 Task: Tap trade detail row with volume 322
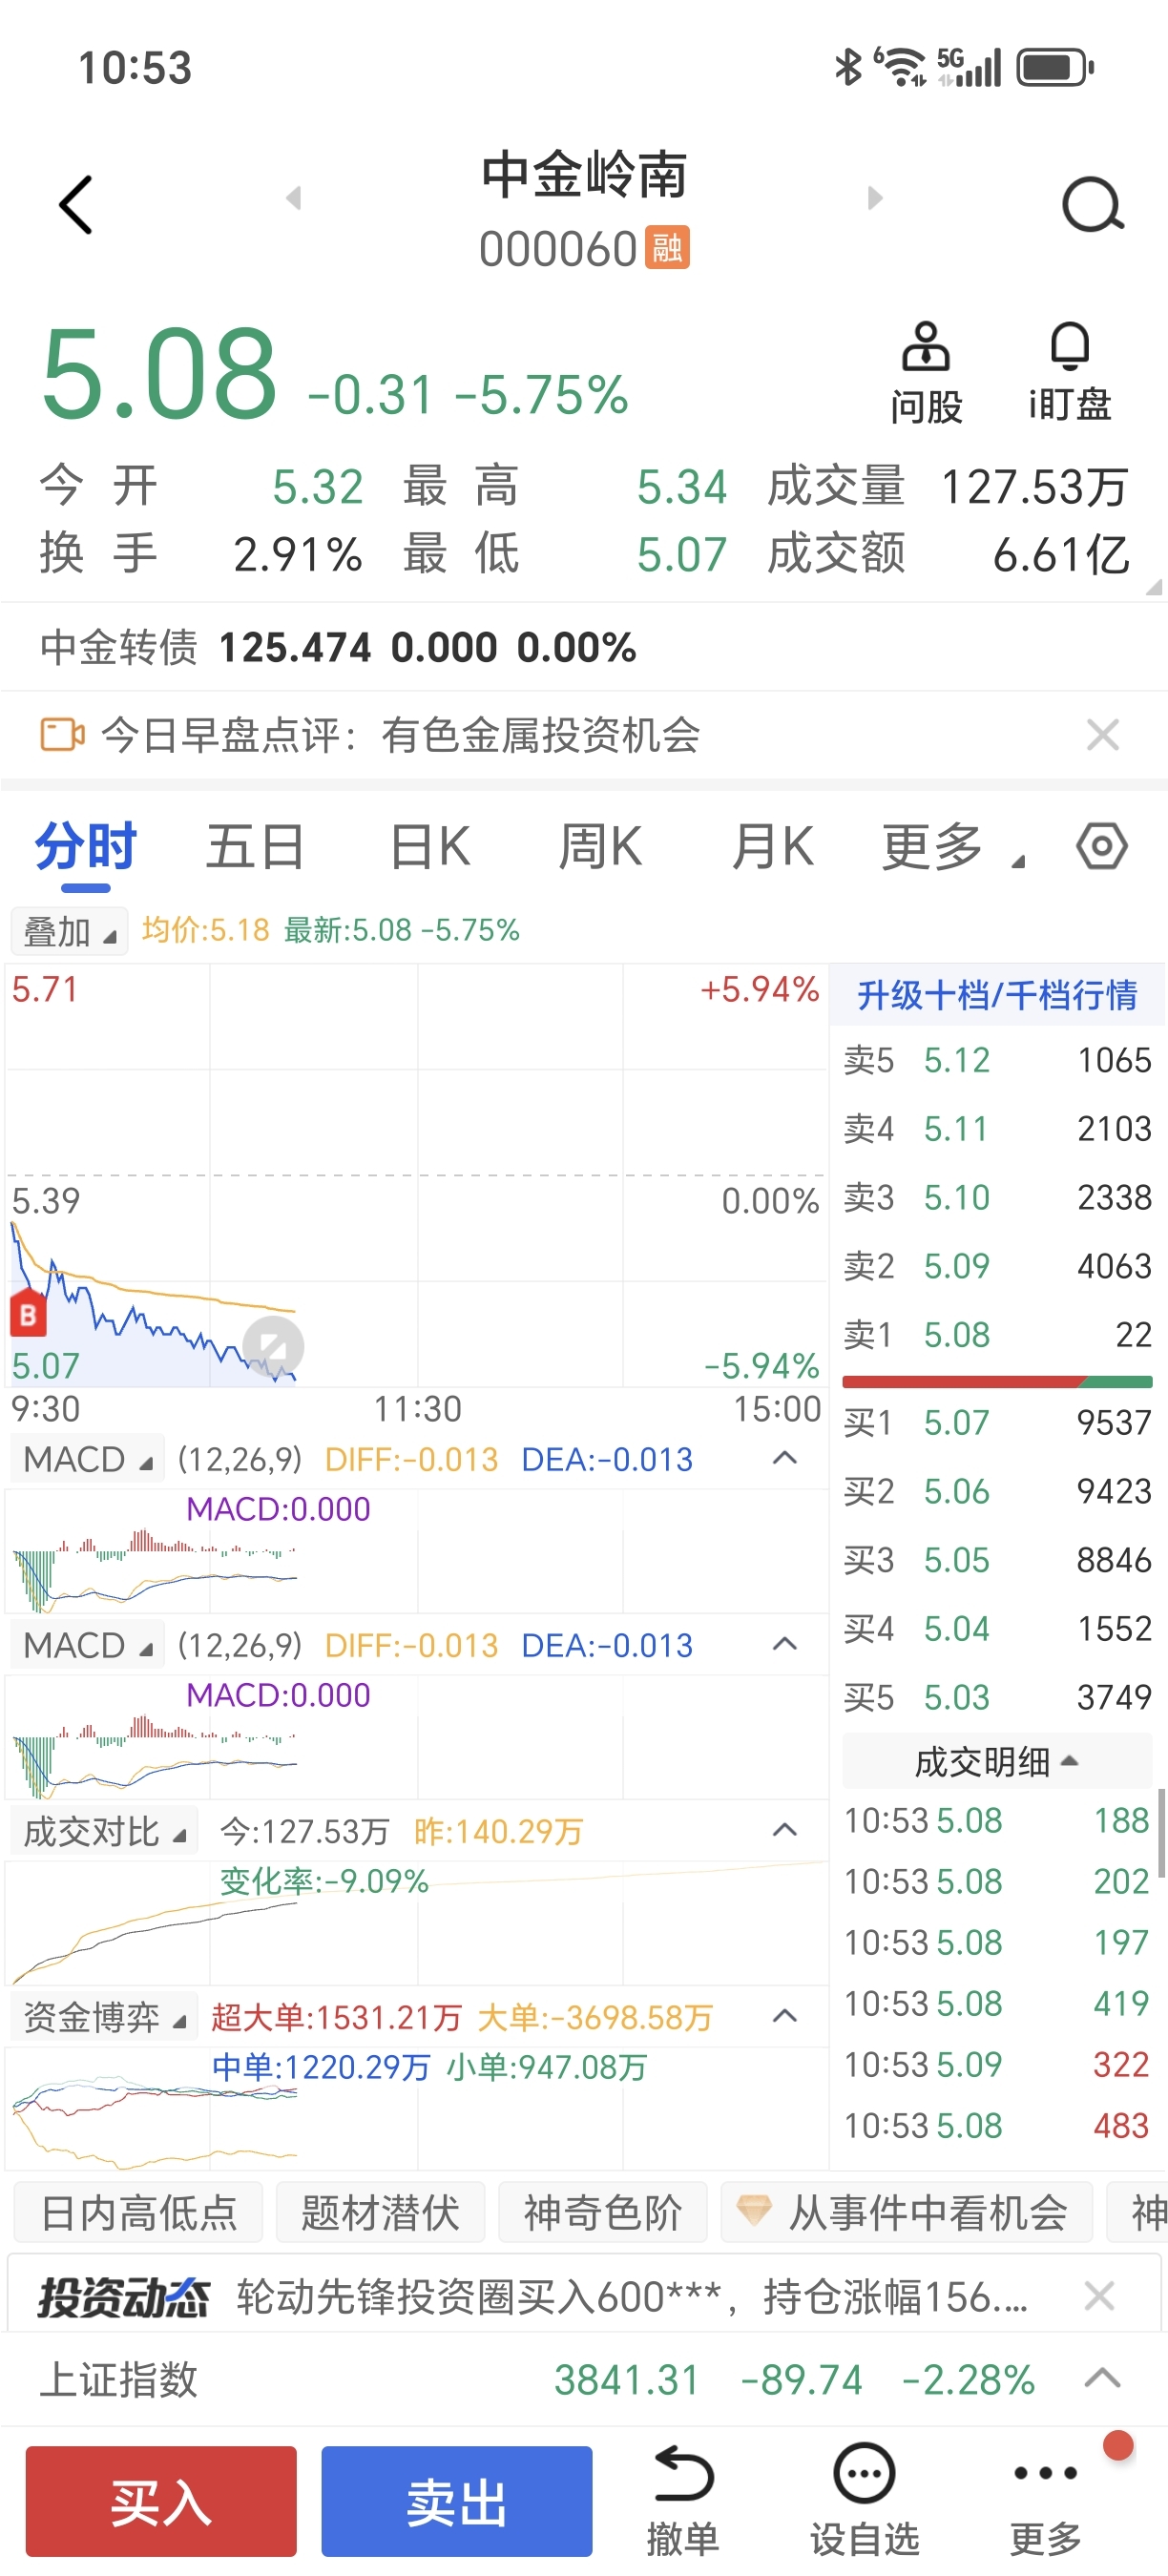click(997, 2064)
